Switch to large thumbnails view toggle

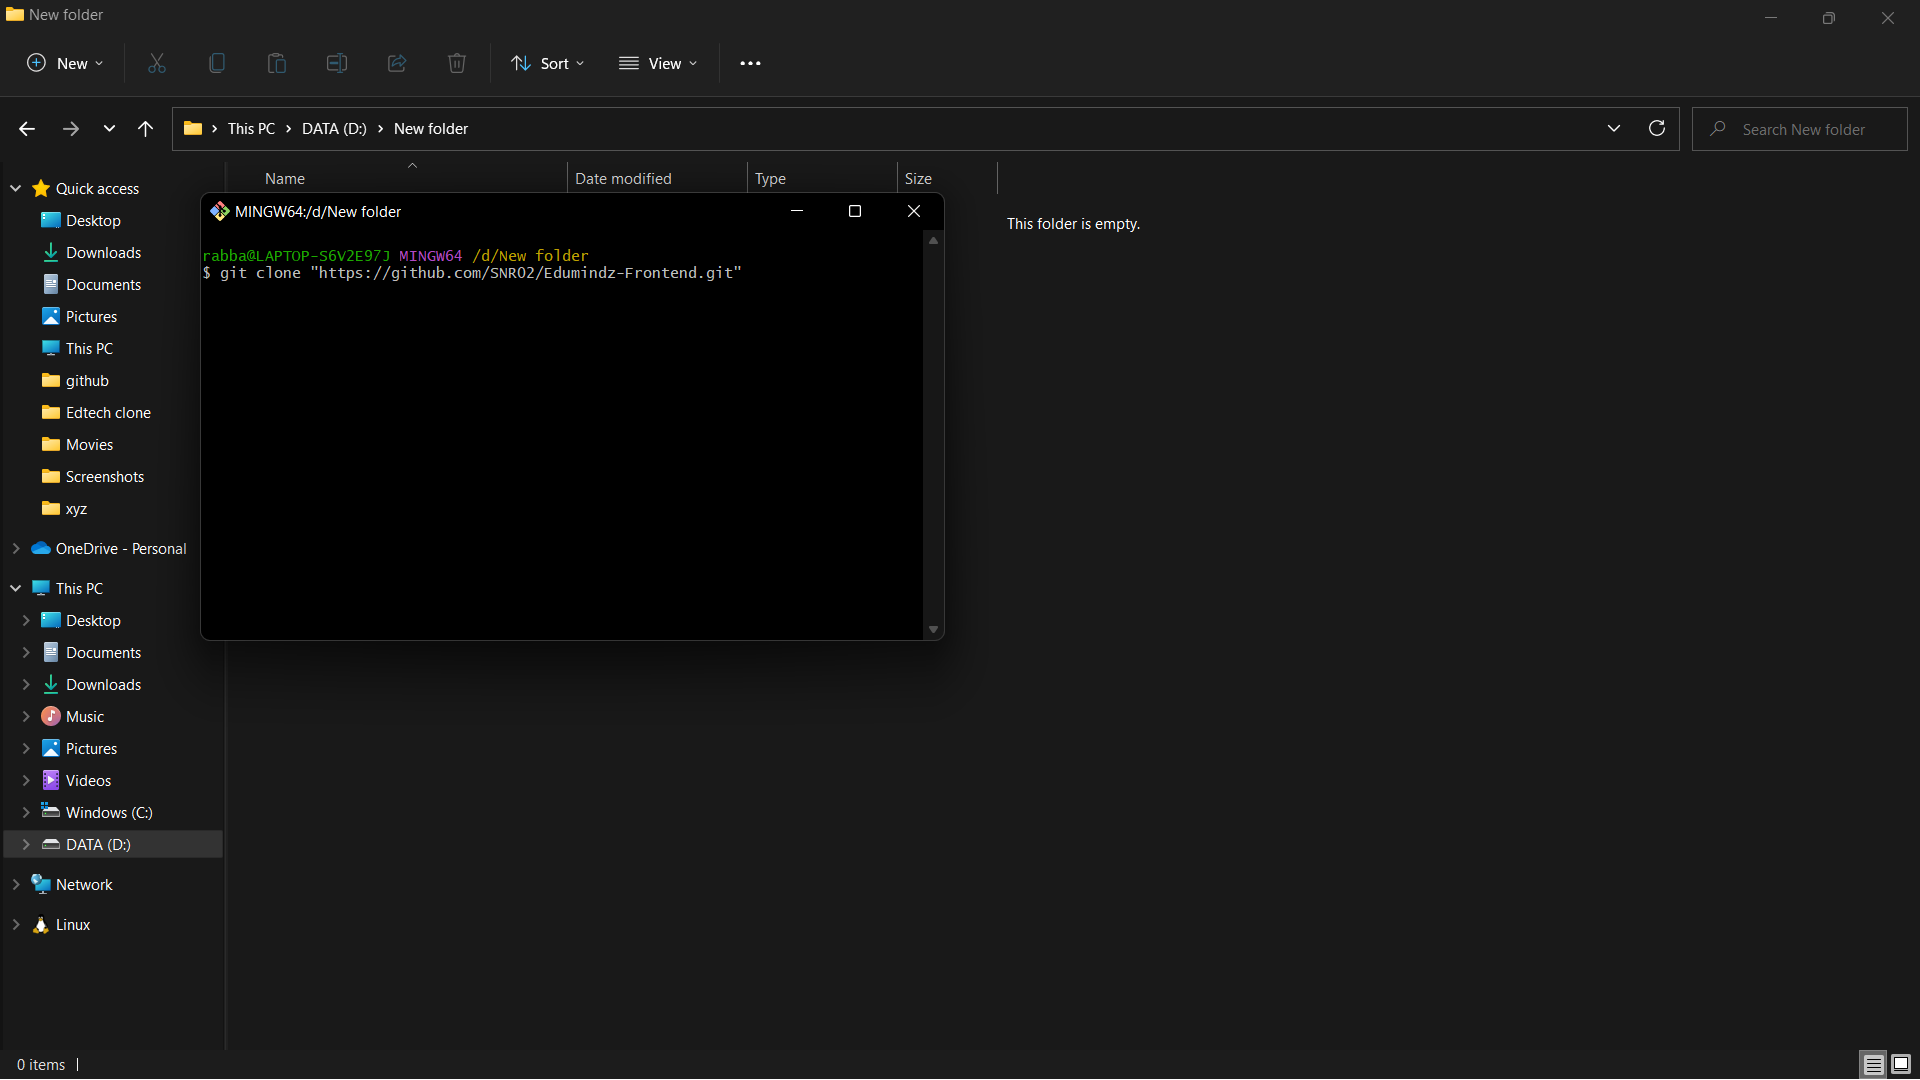point(1901,1064)
